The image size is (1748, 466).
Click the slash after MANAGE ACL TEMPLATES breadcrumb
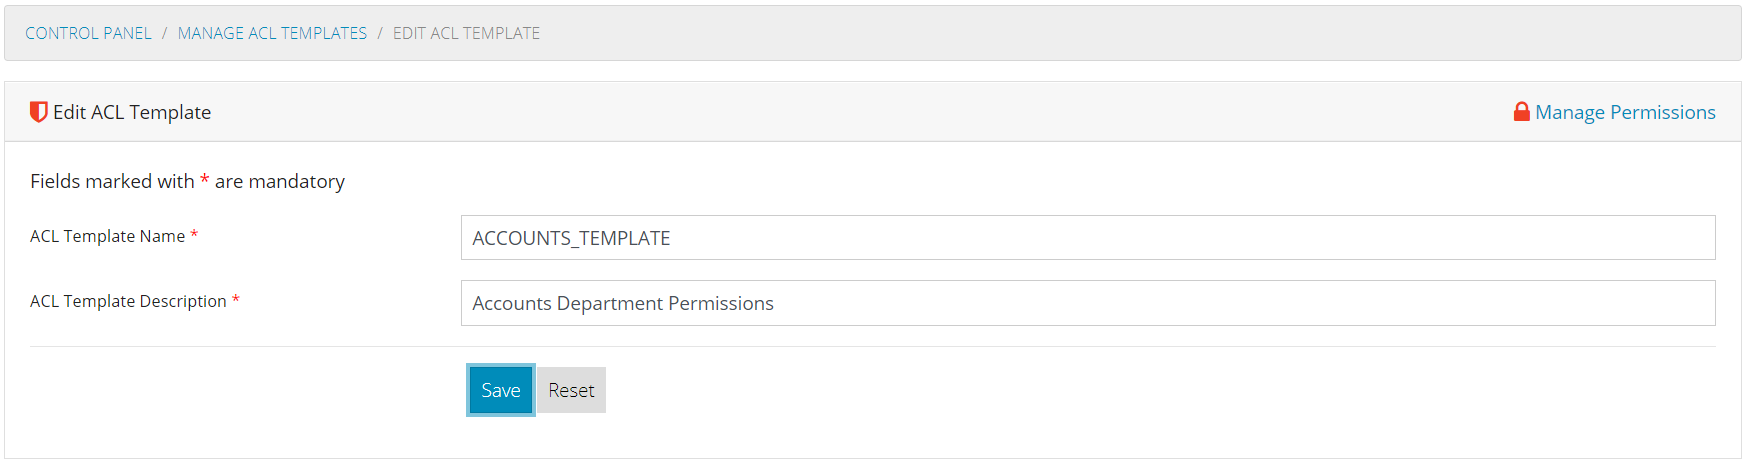(380, 33)
